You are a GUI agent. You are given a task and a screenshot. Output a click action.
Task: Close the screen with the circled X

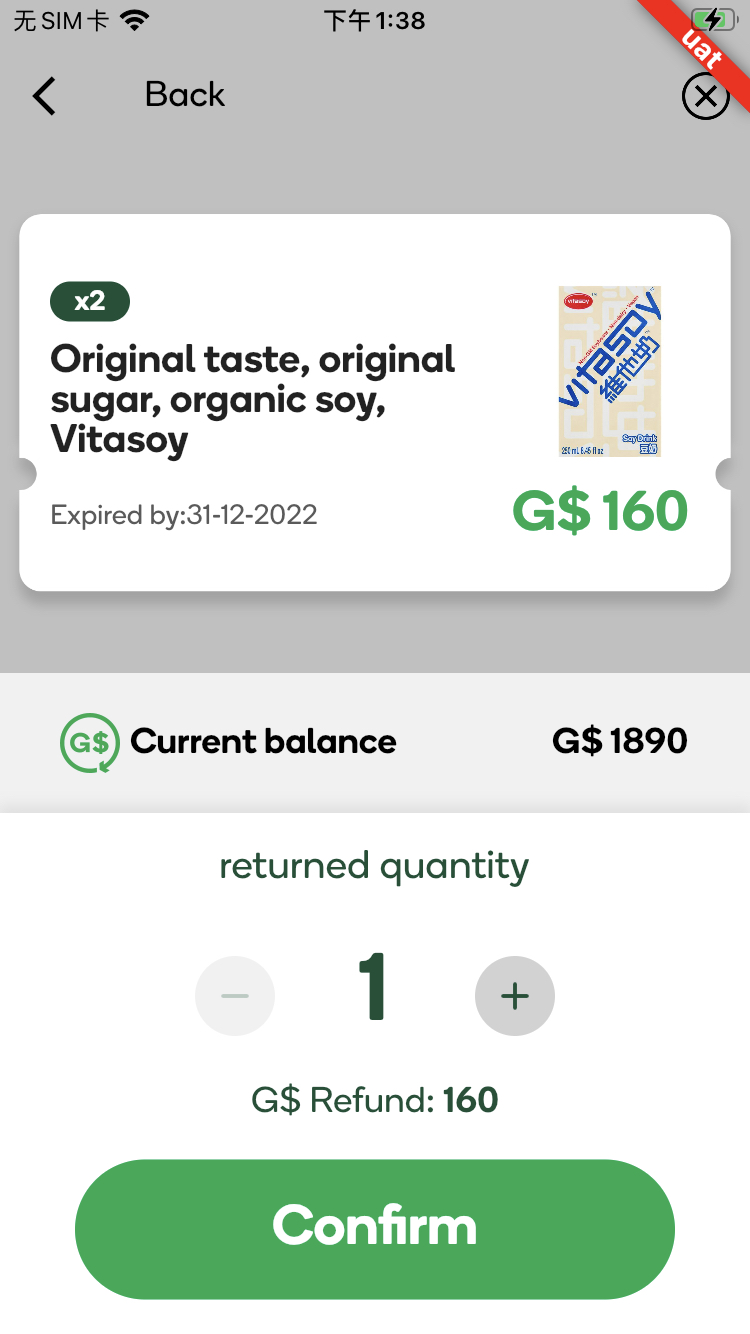point(705,96)
